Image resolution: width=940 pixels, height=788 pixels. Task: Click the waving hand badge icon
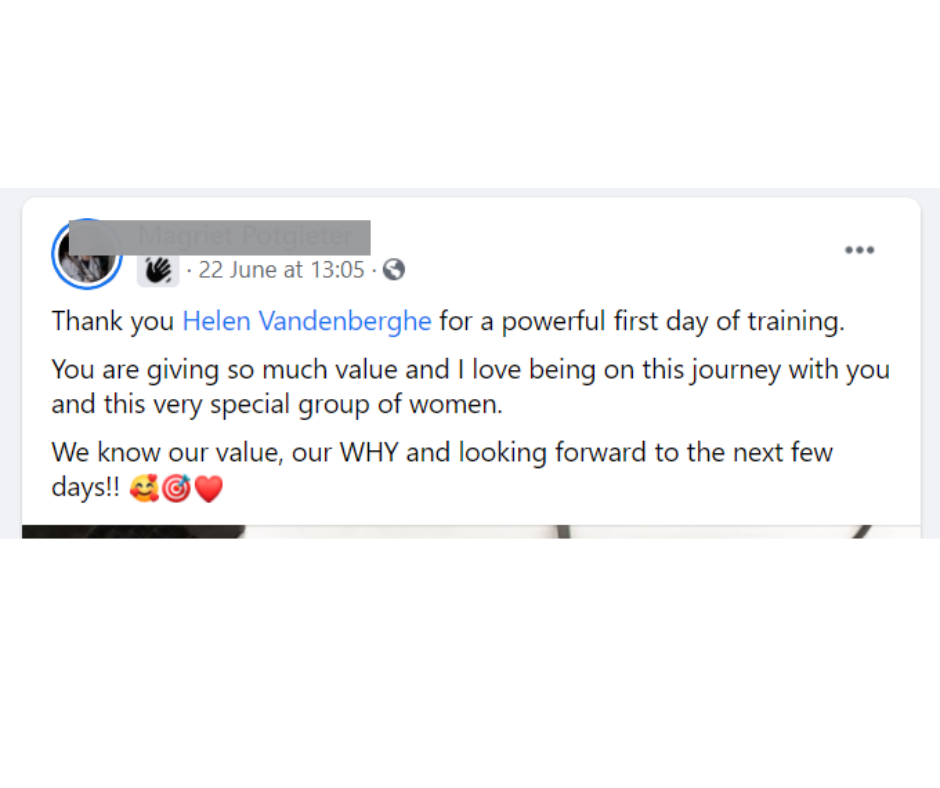(x=158, y=270)
